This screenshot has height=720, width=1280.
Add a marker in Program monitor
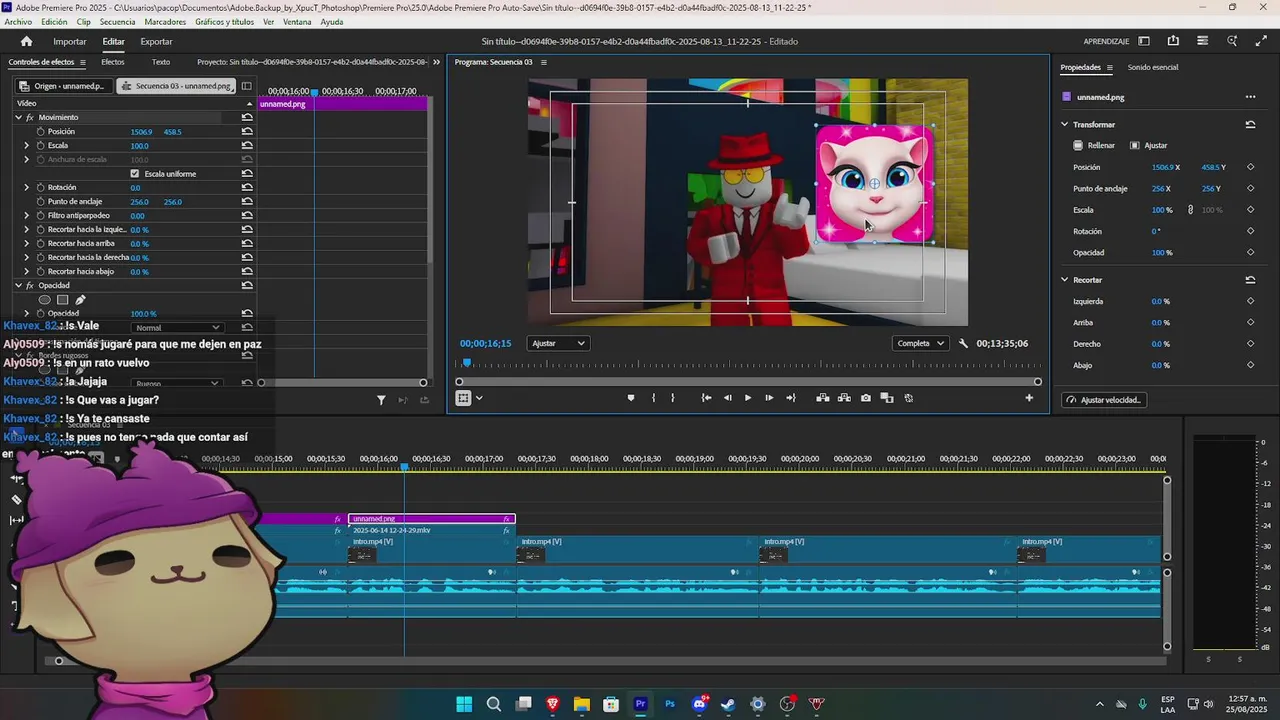[x=630, y=398]
